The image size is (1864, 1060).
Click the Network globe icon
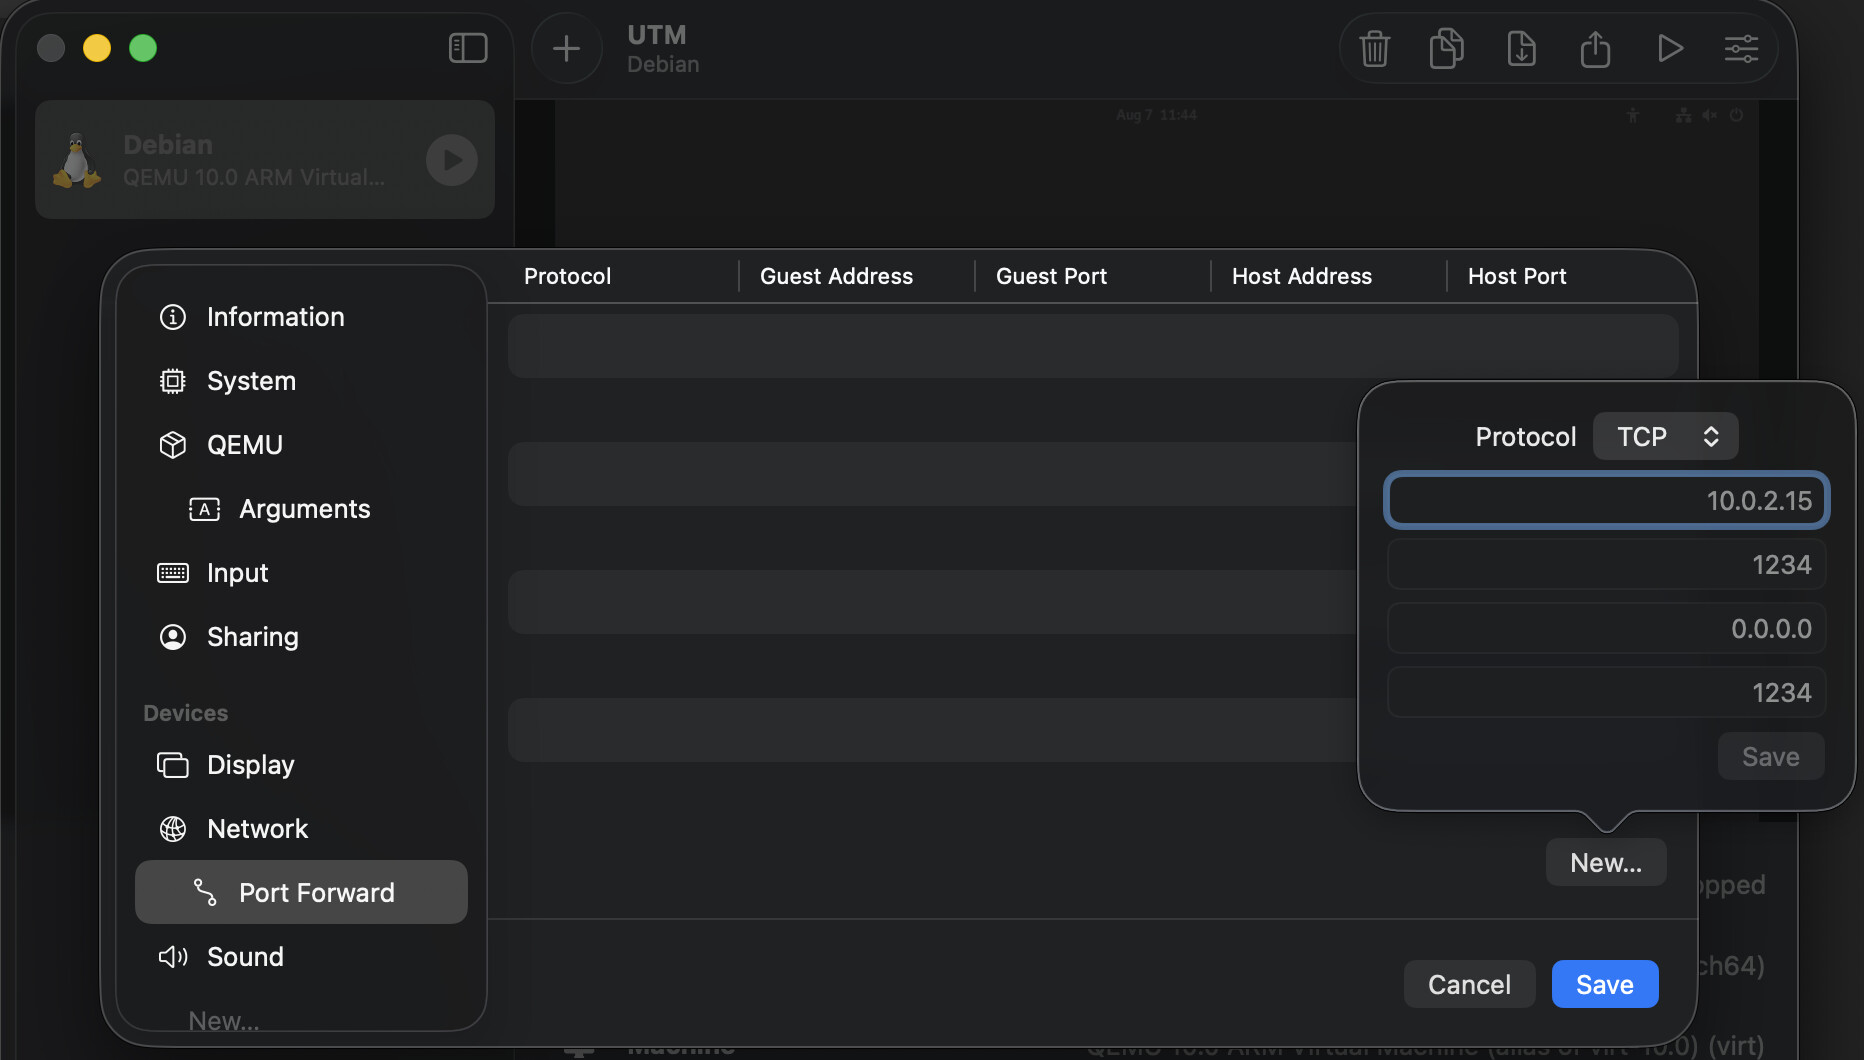tap(173, 829)
